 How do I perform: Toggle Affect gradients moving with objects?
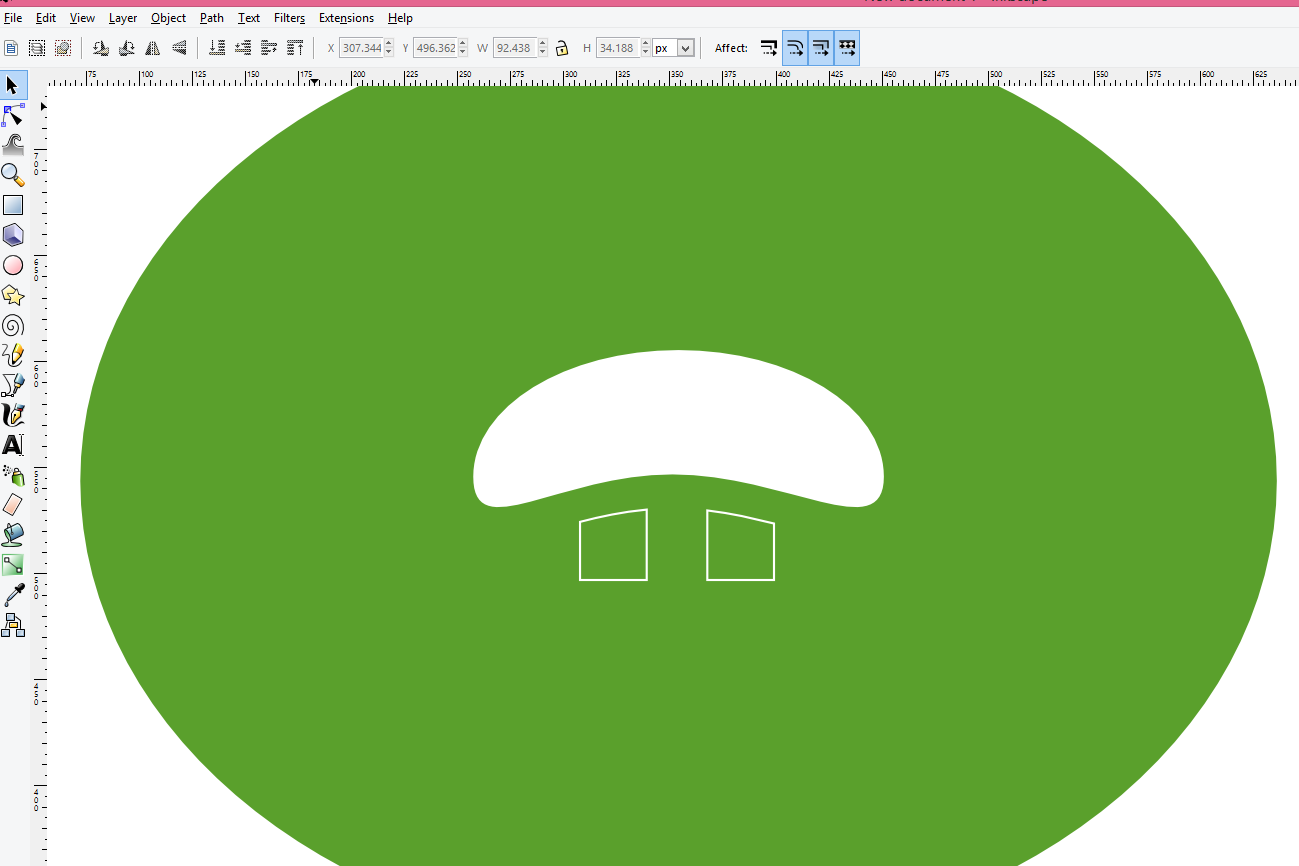pos(821,48)
